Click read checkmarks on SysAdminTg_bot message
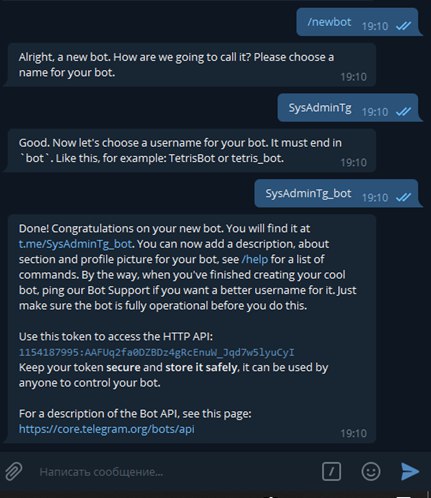This screenshot has width=431, height=498. [x=403, y=197]
